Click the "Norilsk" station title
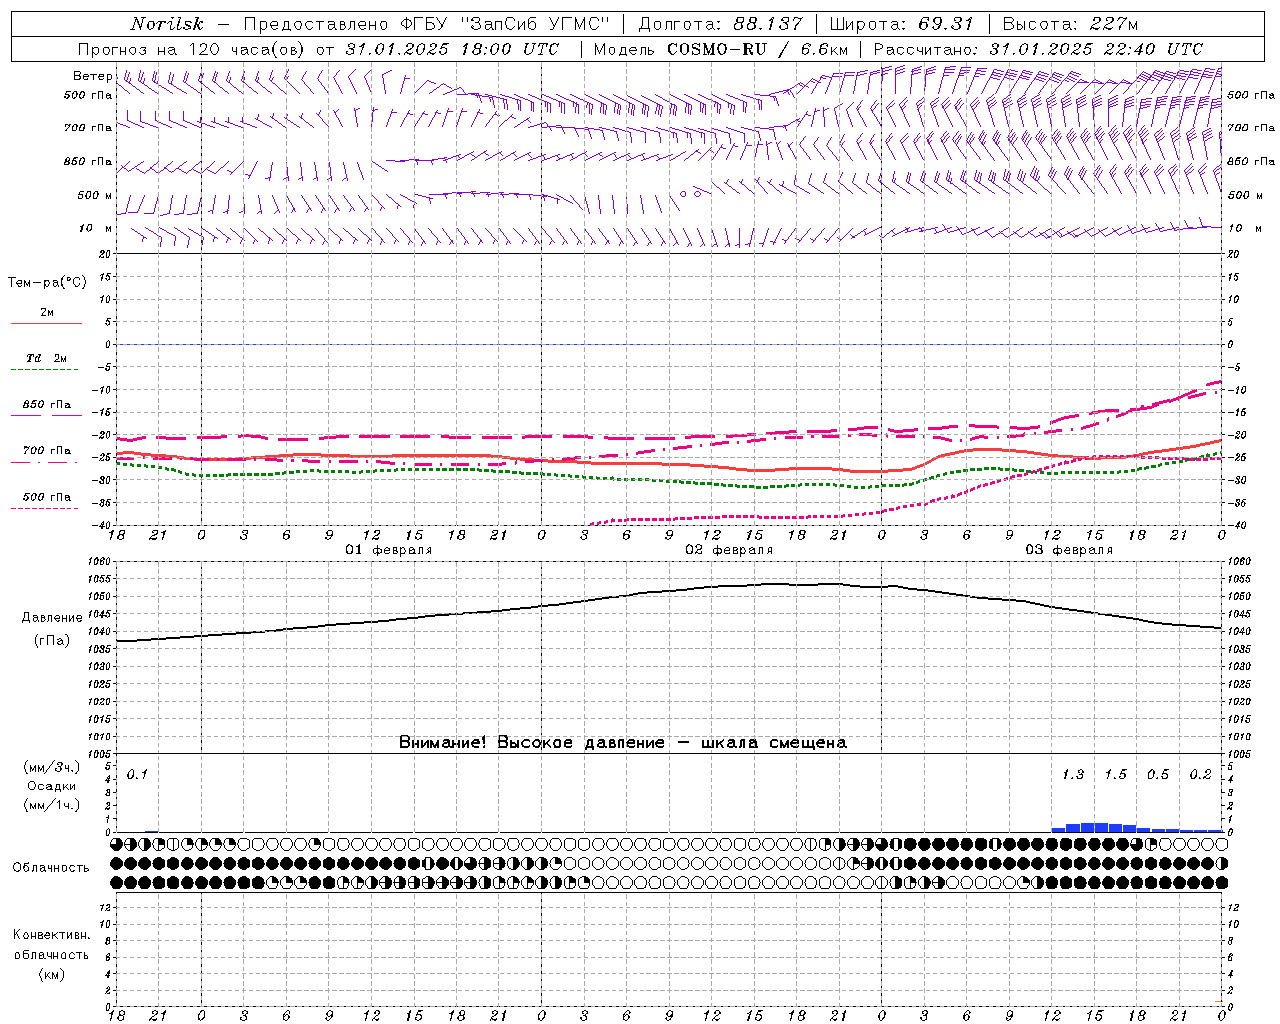Screen dimensions: 1280x1024 coord(167,24)
